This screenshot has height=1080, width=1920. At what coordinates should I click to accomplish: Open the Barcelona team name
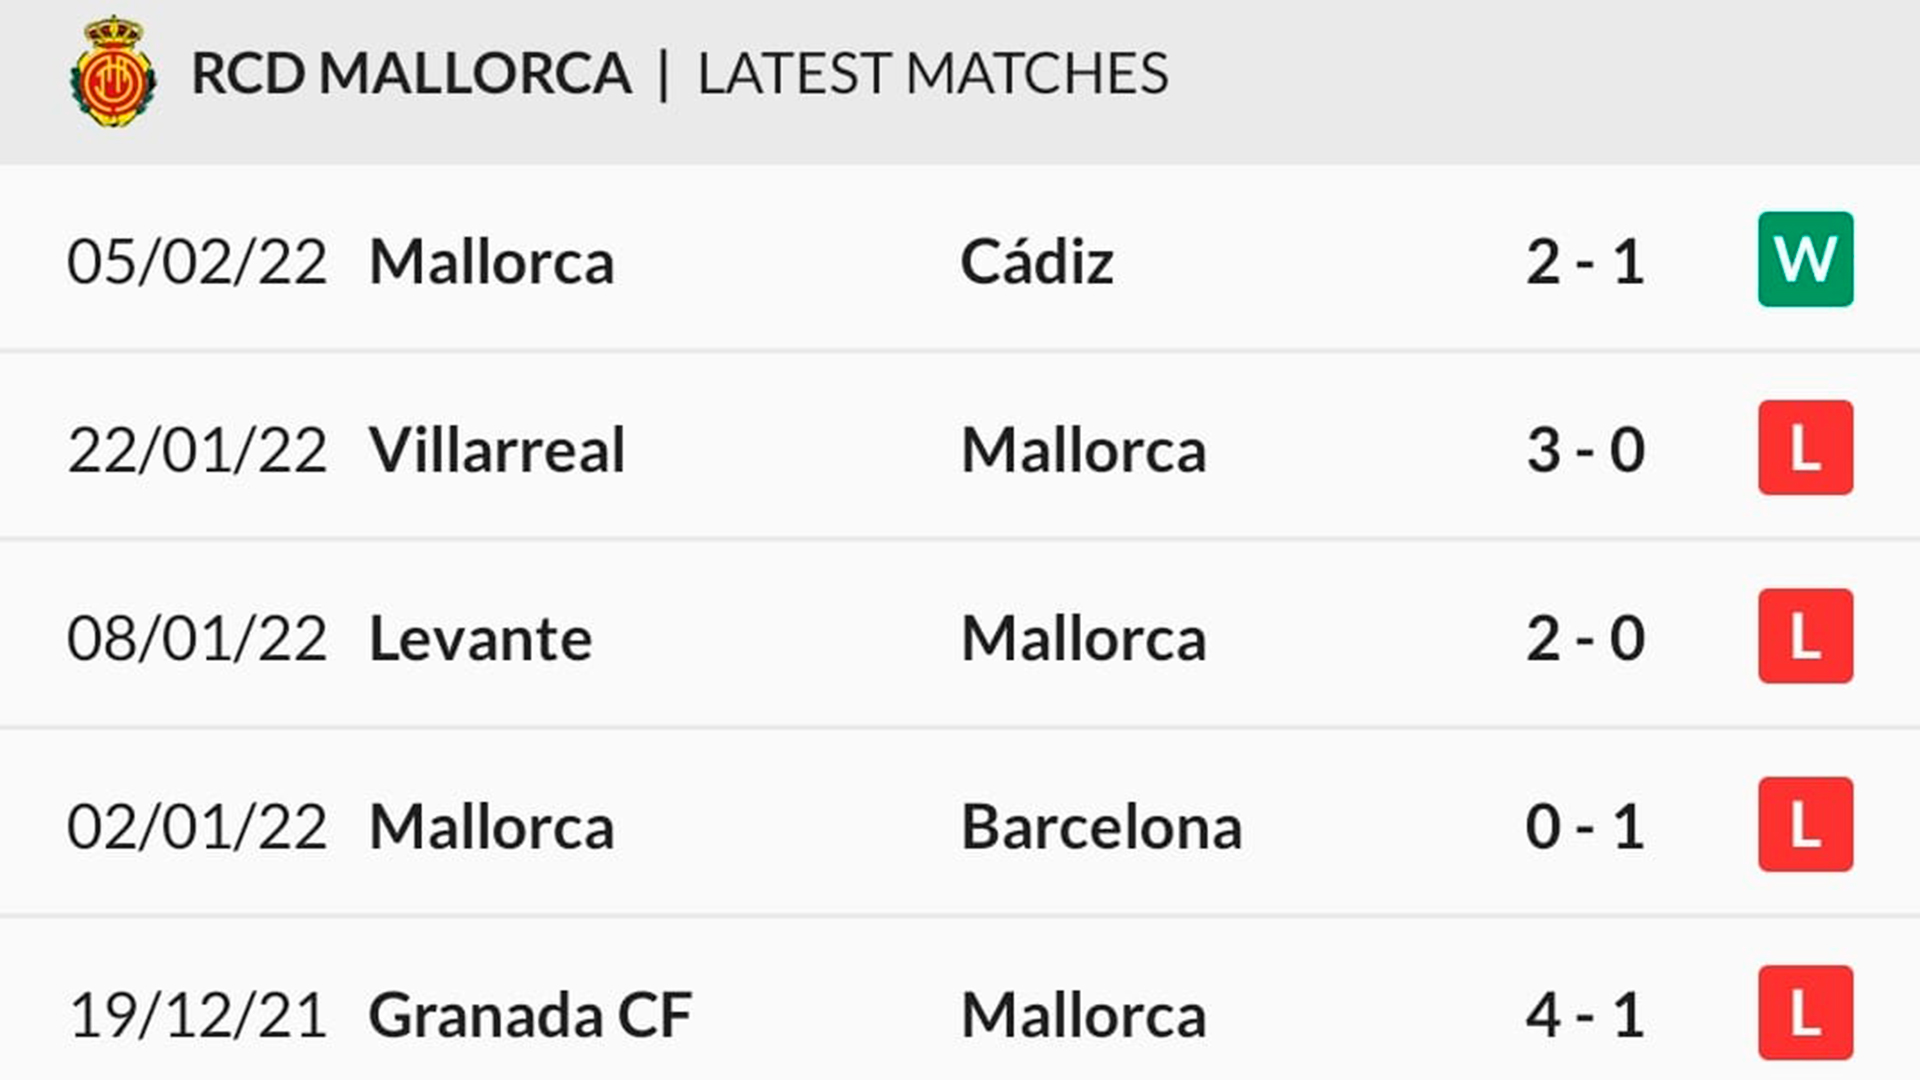1101,827
